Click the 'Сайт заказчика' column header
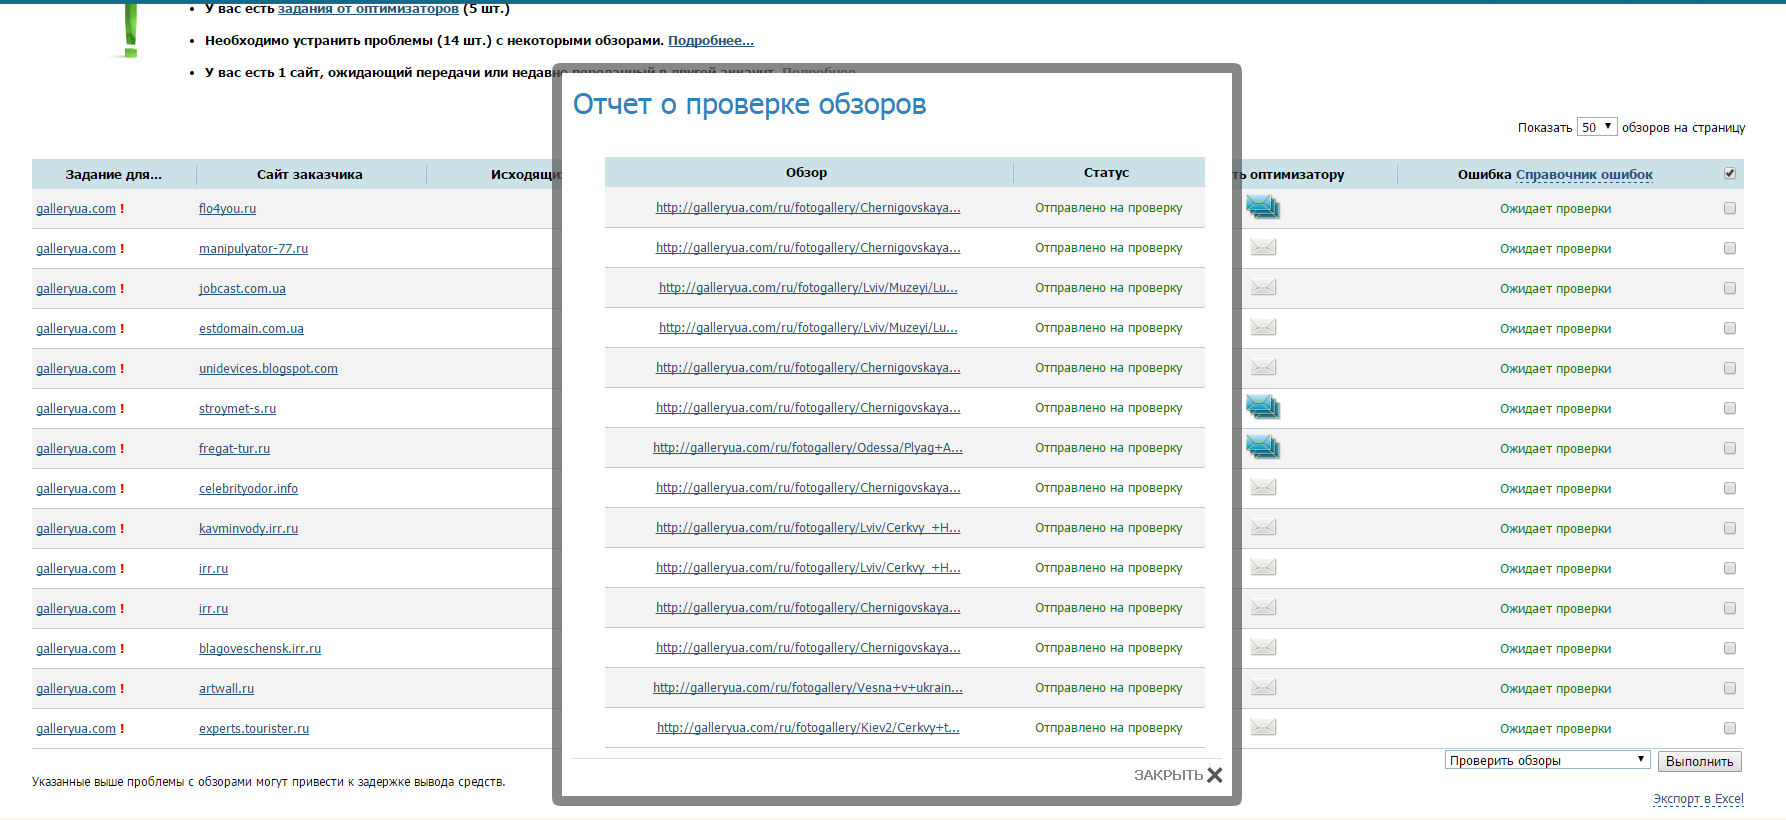The image size is (1786, 820). click(310, 175)
